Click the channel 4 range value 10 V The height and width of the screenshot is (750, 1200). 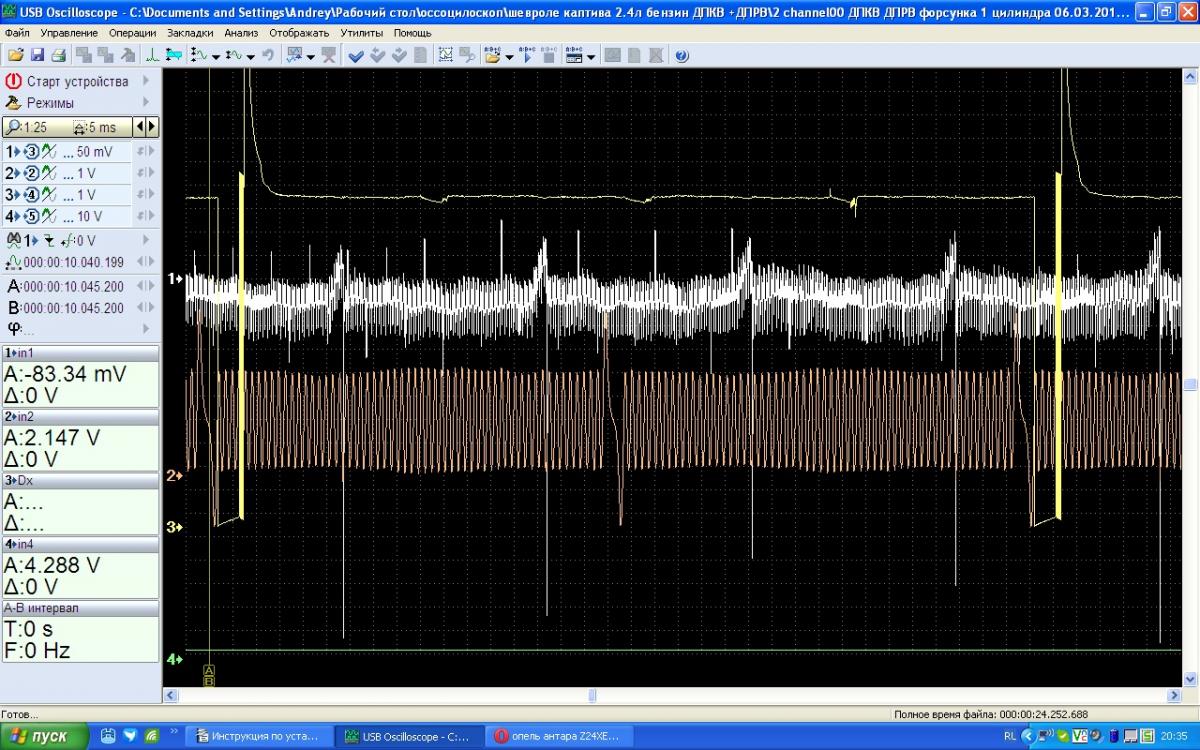(89, 216)
